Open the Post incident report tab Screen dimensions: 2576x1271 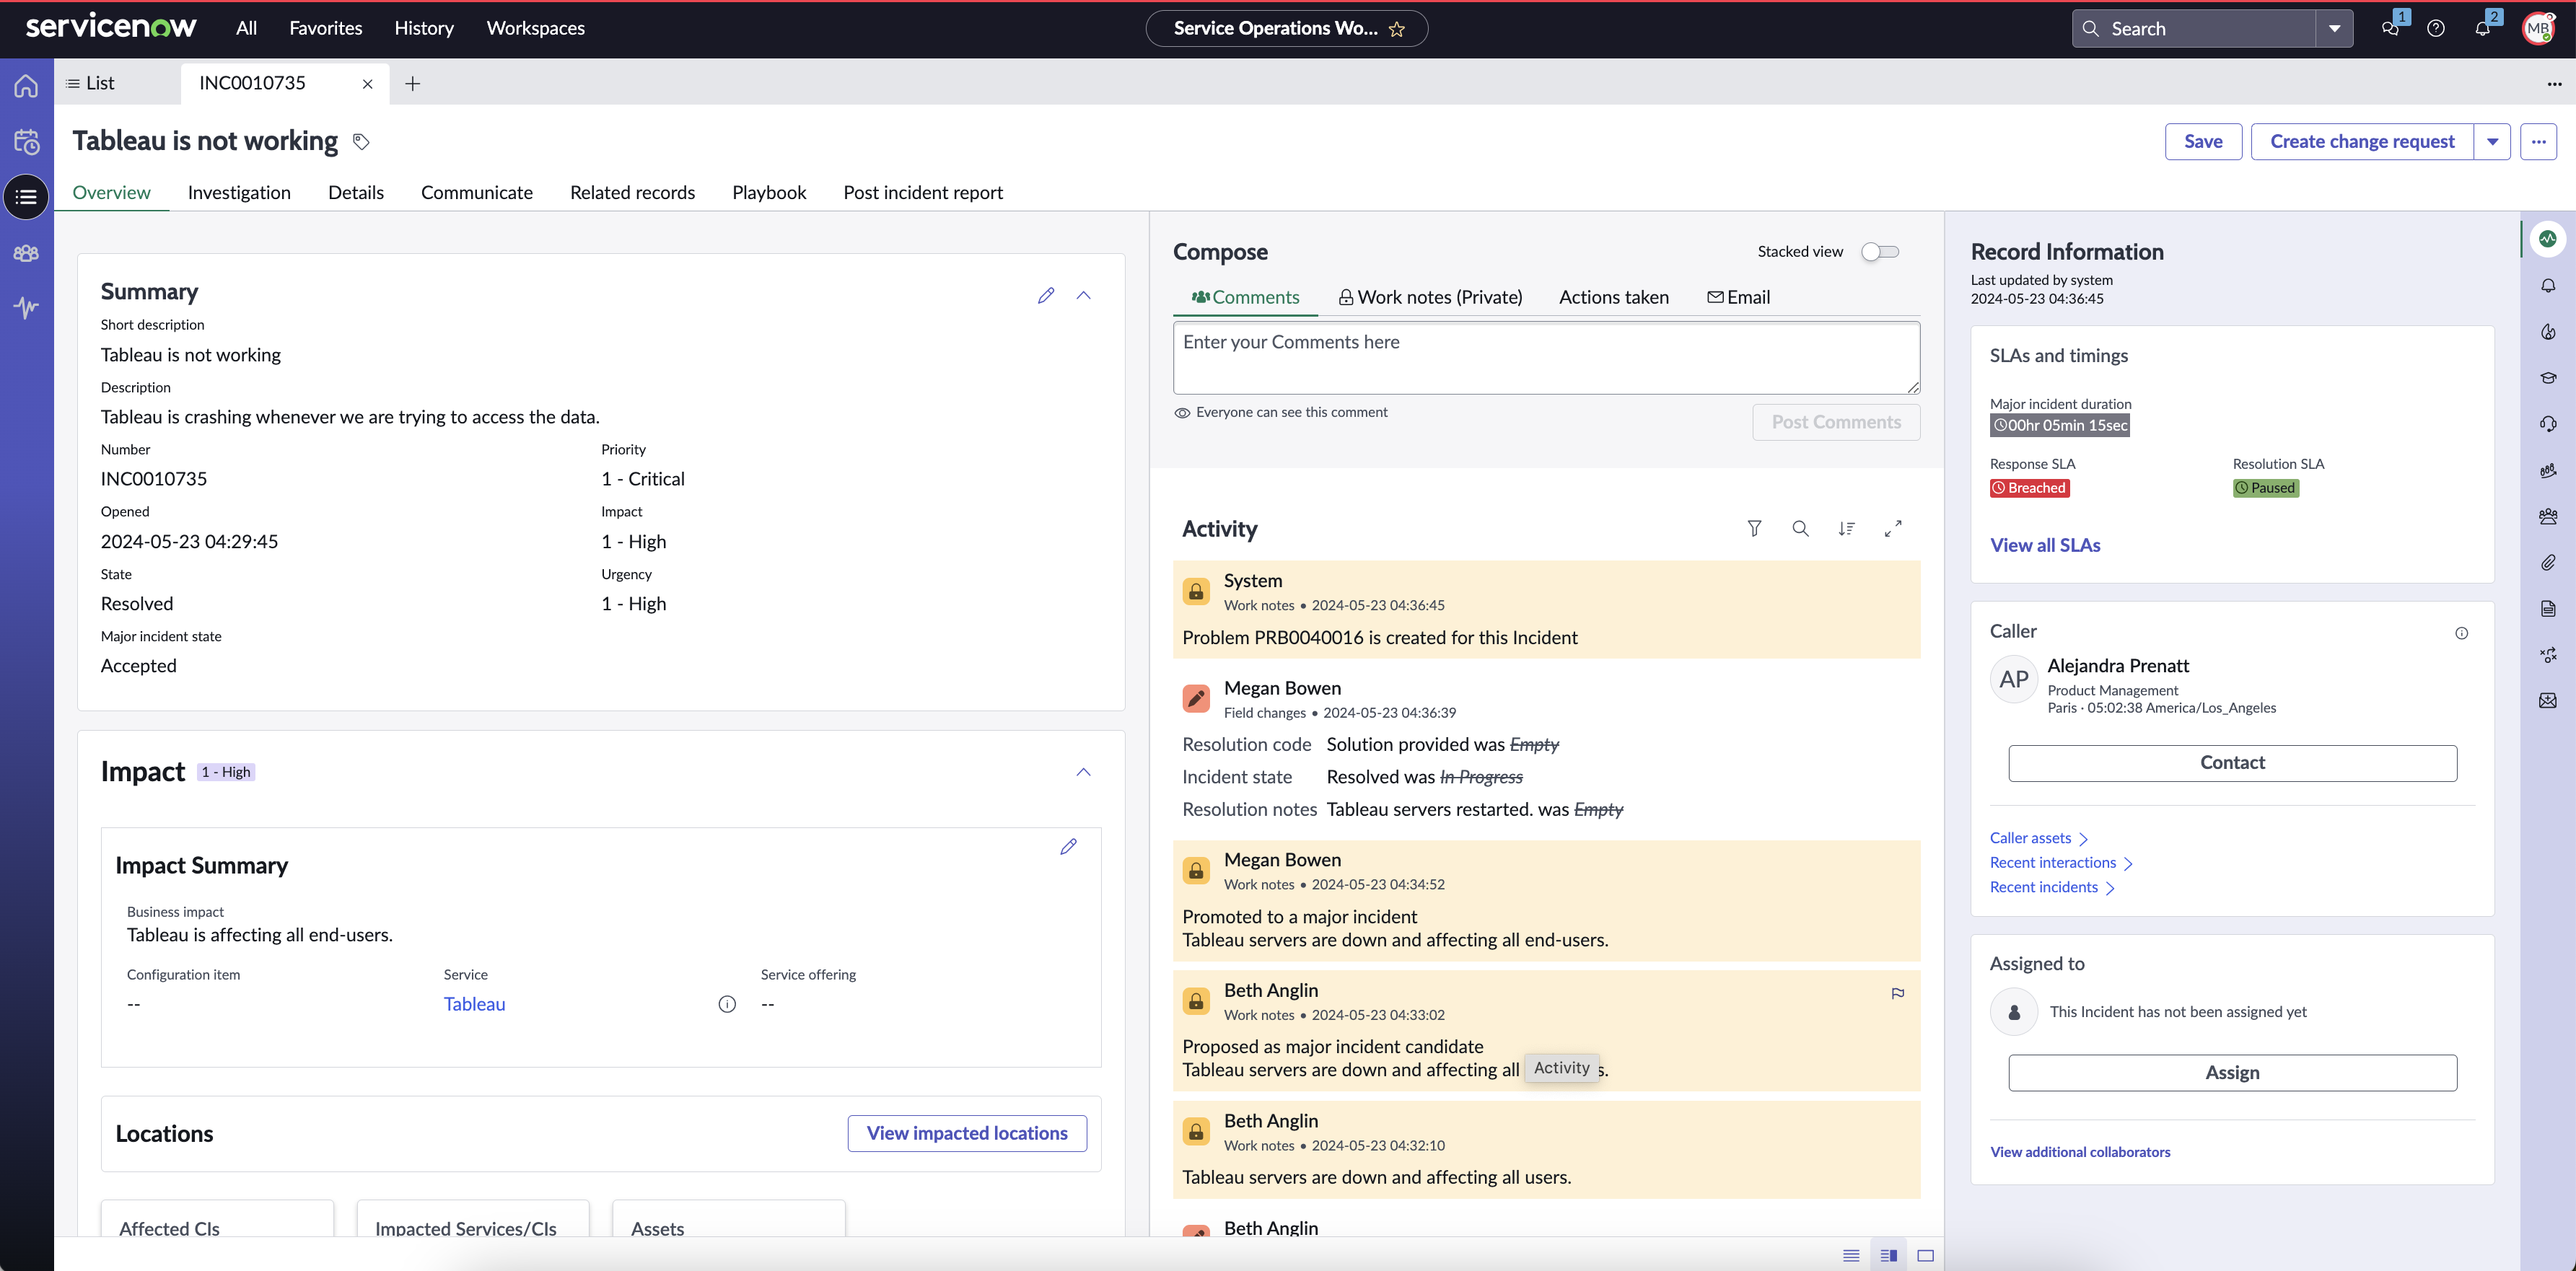tap(923, 192)
